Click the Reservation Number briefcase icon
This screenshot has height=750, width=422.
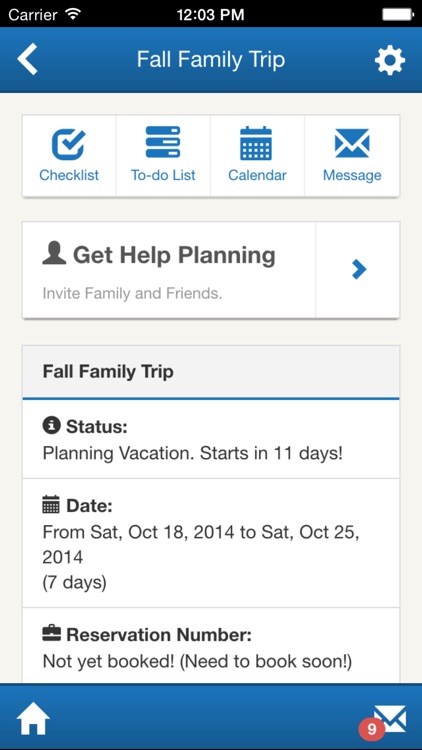[x=52, y=634]
